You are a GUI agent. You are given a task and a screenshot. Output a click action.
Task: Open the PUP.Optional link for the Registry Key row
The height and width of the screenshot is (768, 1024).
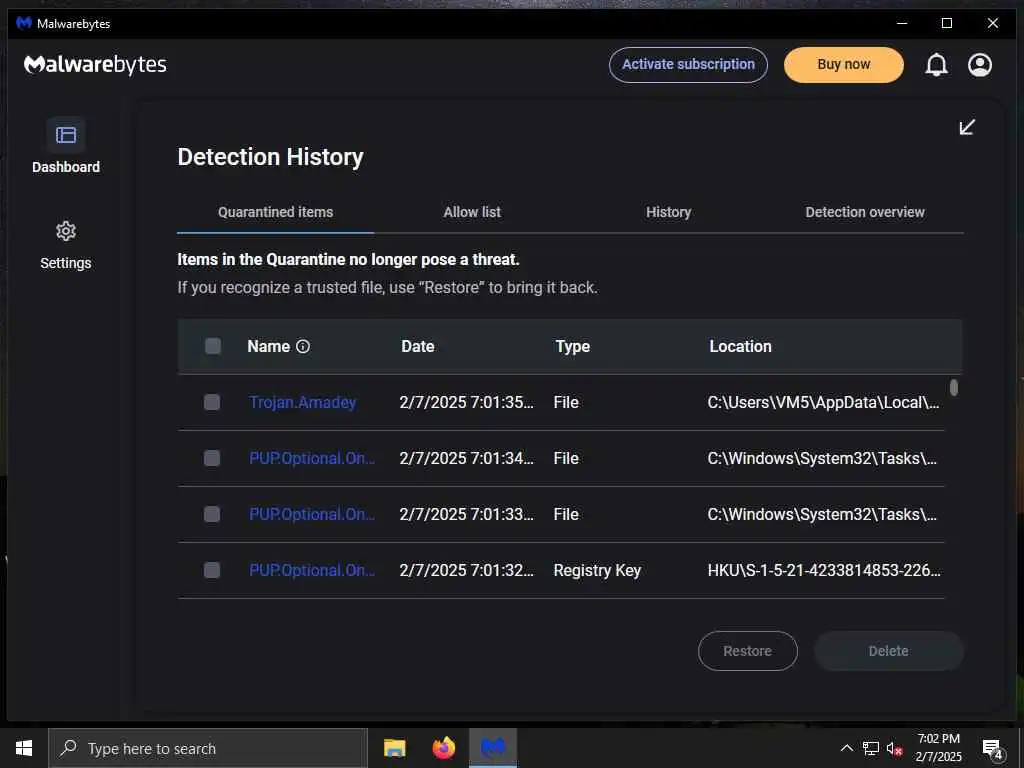(312, 571)
